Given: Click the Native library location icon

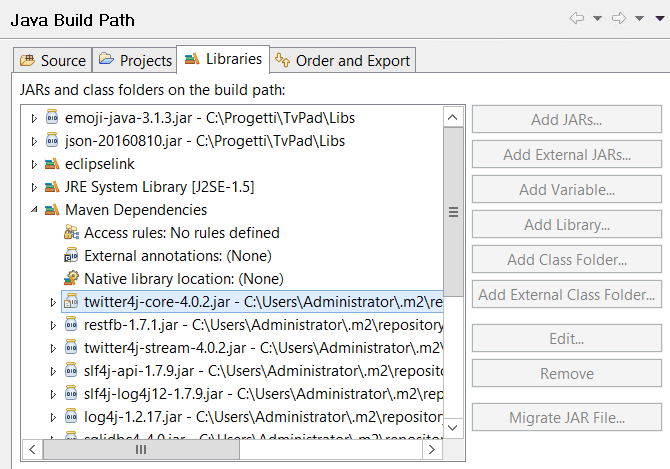Looking at the screenshot, I should coord(71,279).
